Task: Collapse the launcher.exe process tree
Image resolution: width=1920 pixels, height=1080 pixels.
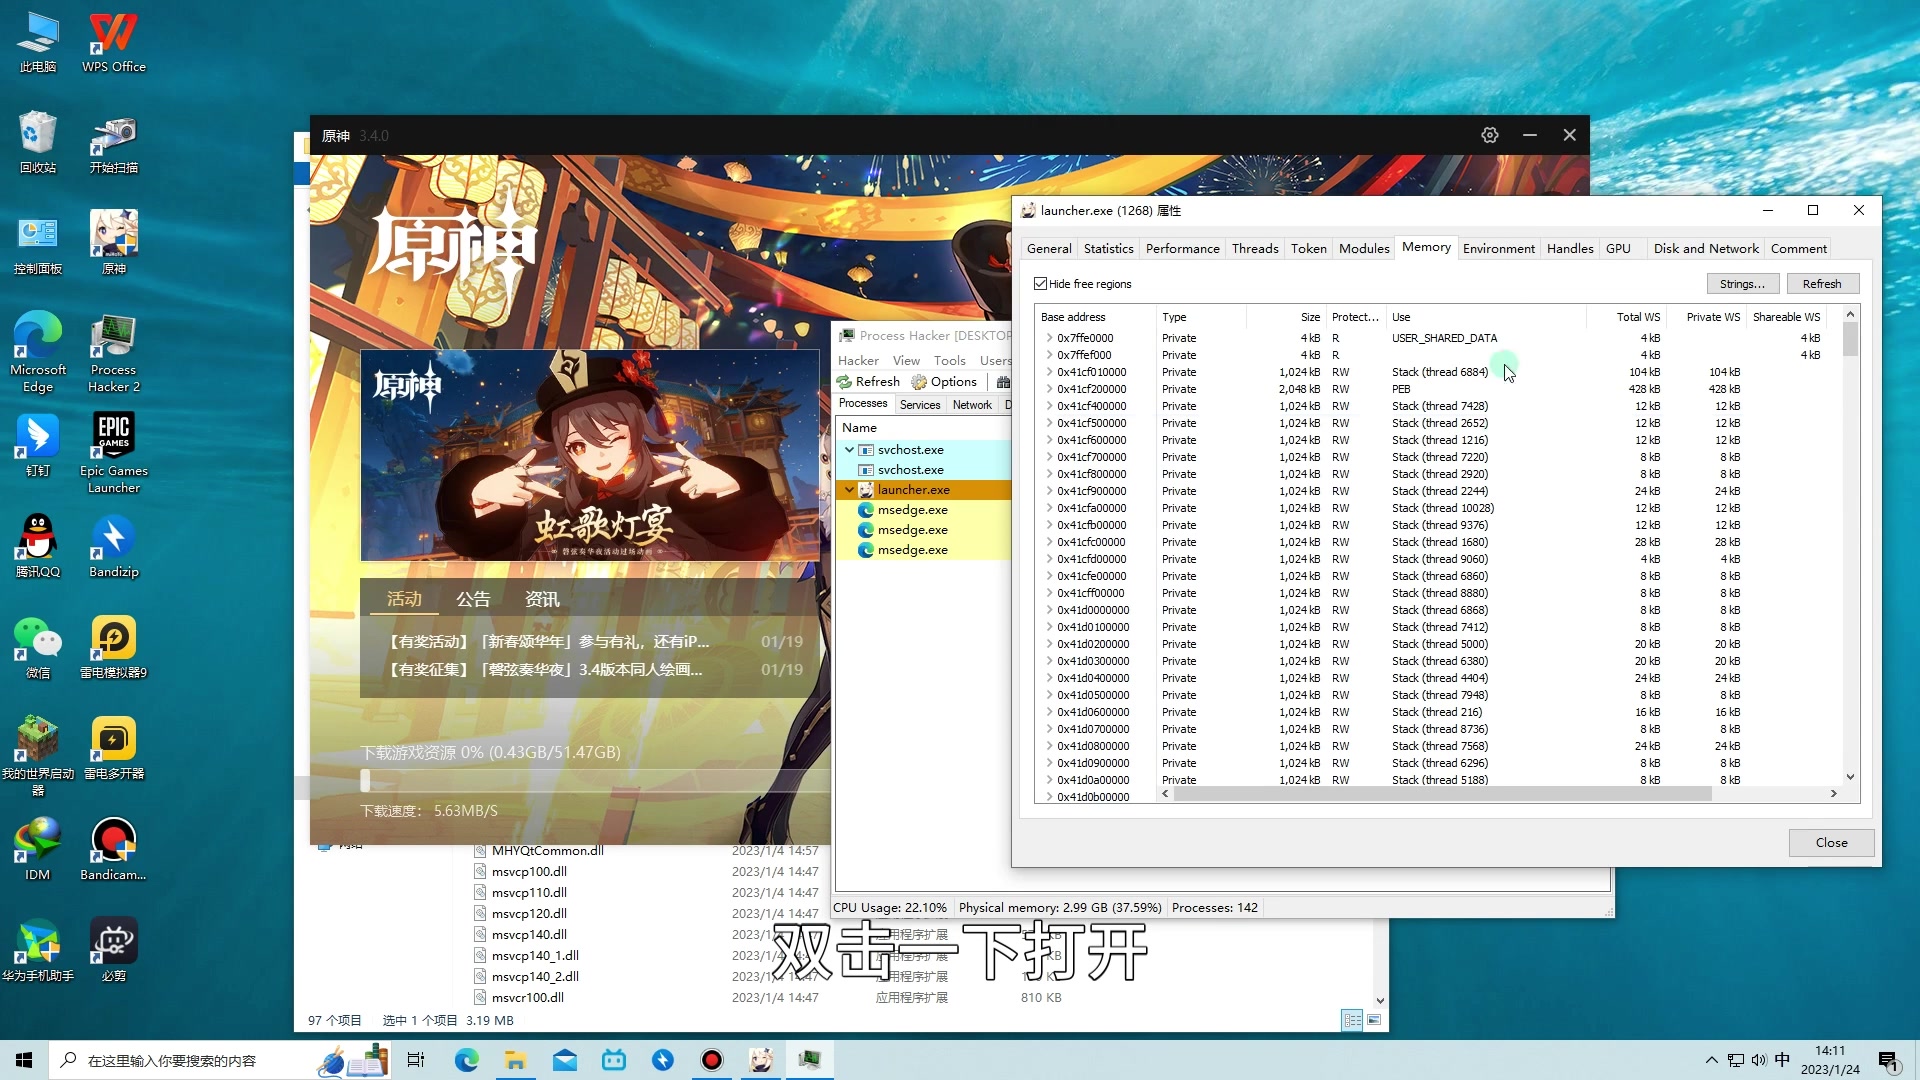Action: [849, 490]
